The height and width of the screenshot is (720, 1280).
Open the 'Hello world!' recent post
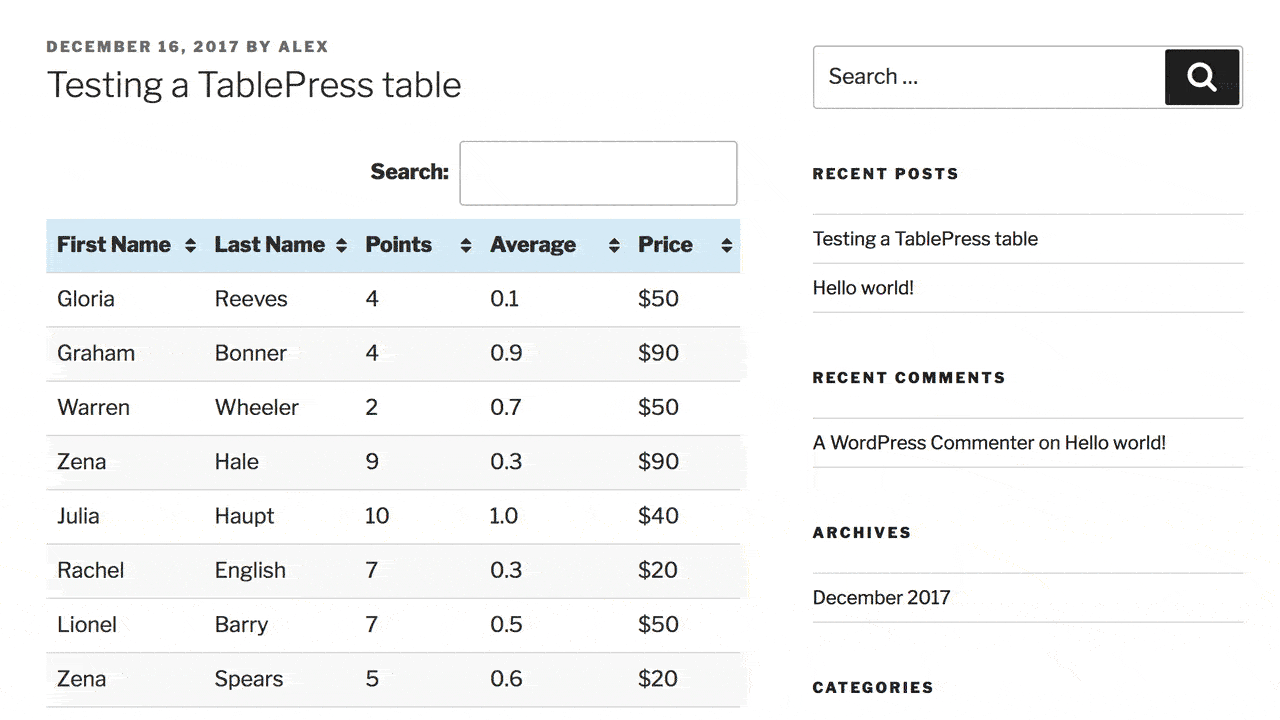(863, 288)
